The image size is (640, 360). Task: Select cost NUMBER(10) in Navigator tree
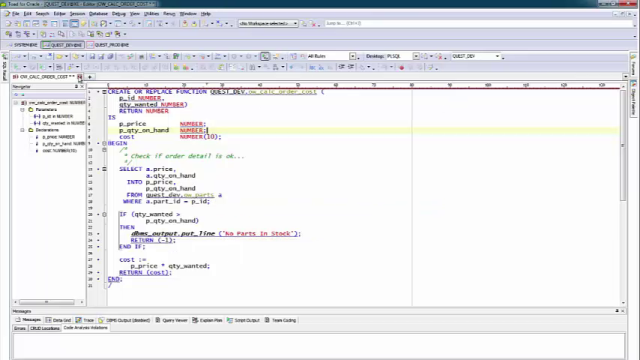(x=60, y=151)
